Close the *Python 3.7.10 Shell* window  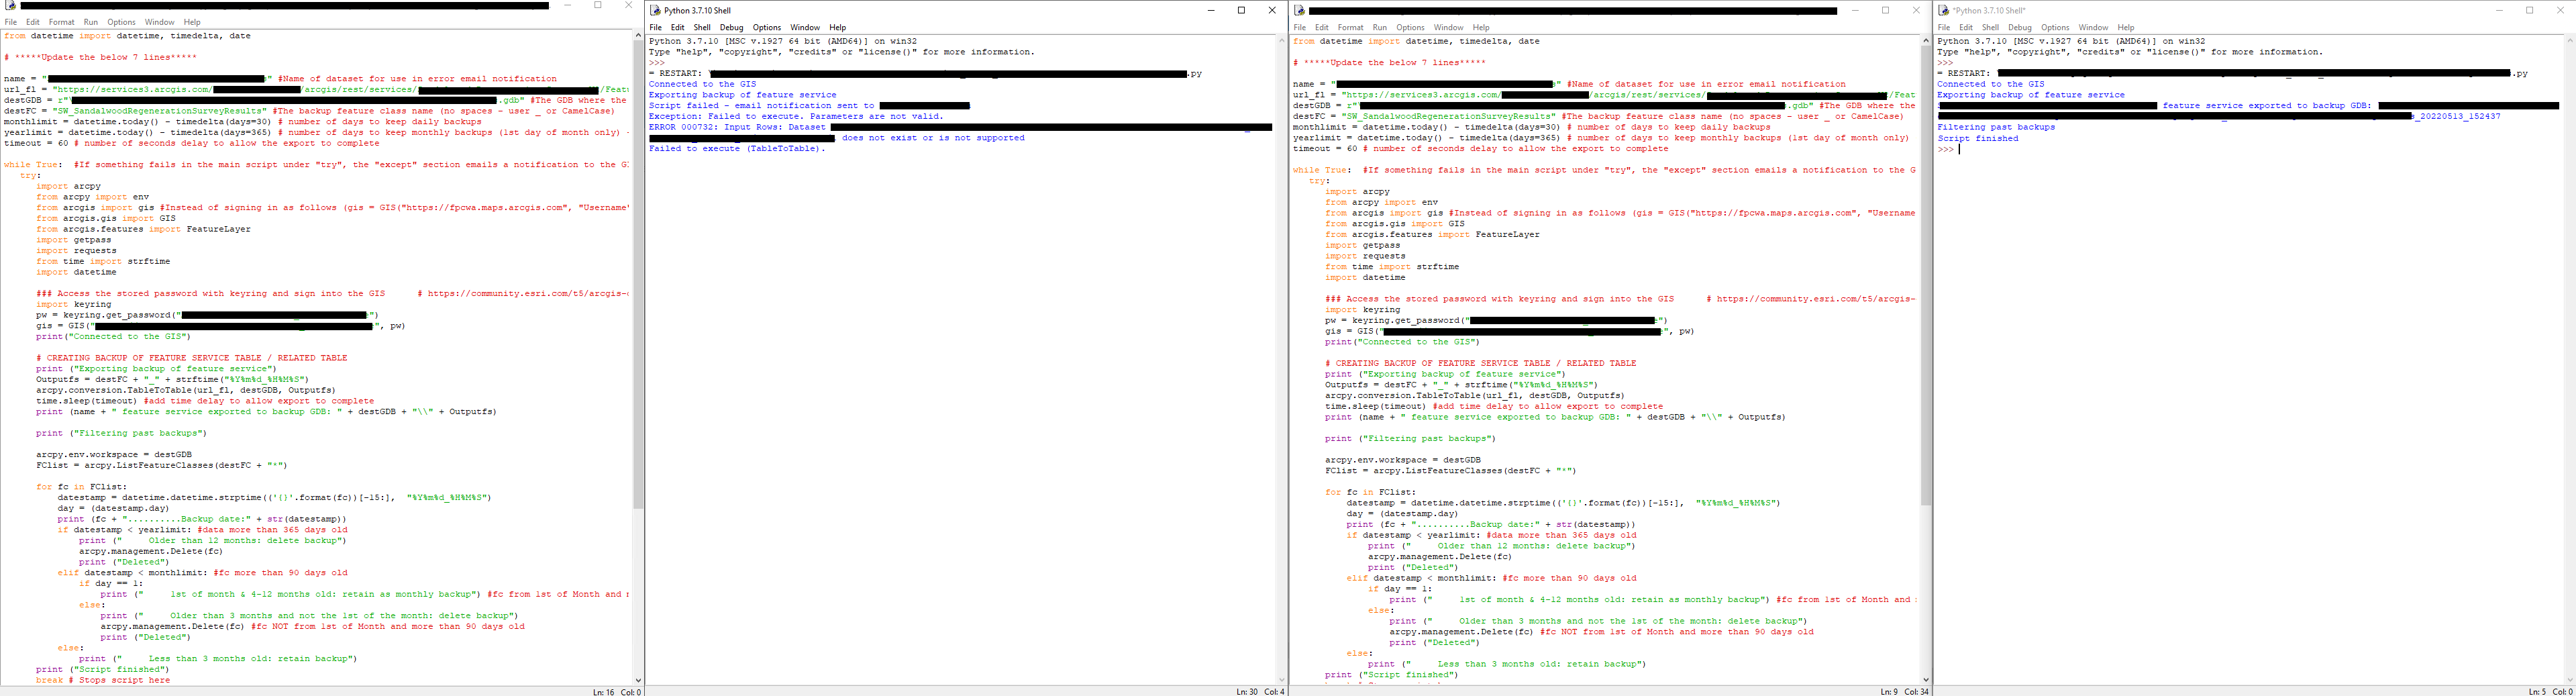click(2560, 11)
